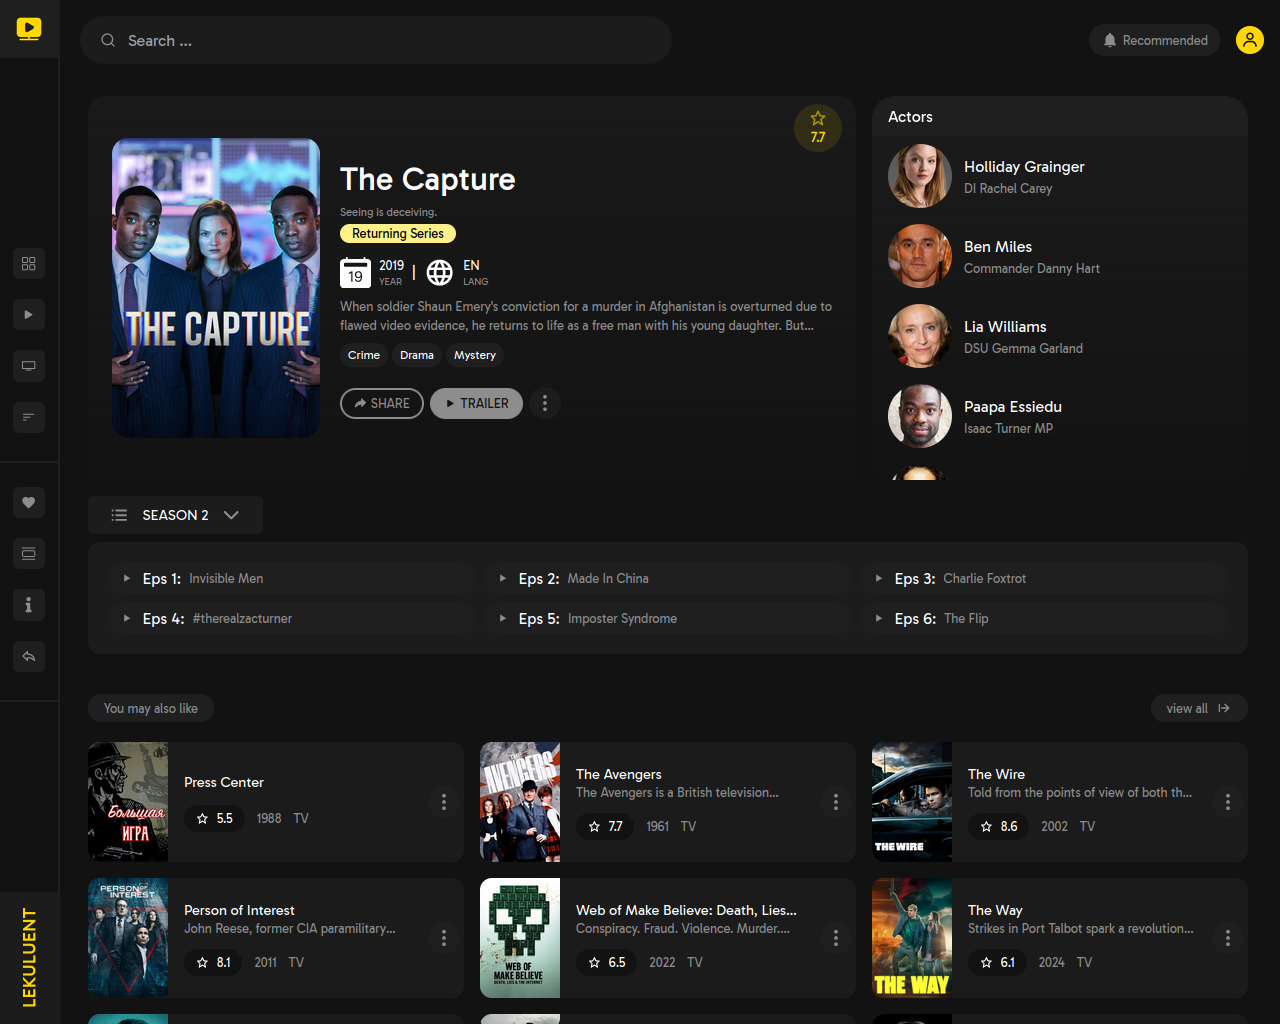Click 'Holliday Grainger' actor name

[x=1024, y=167]
